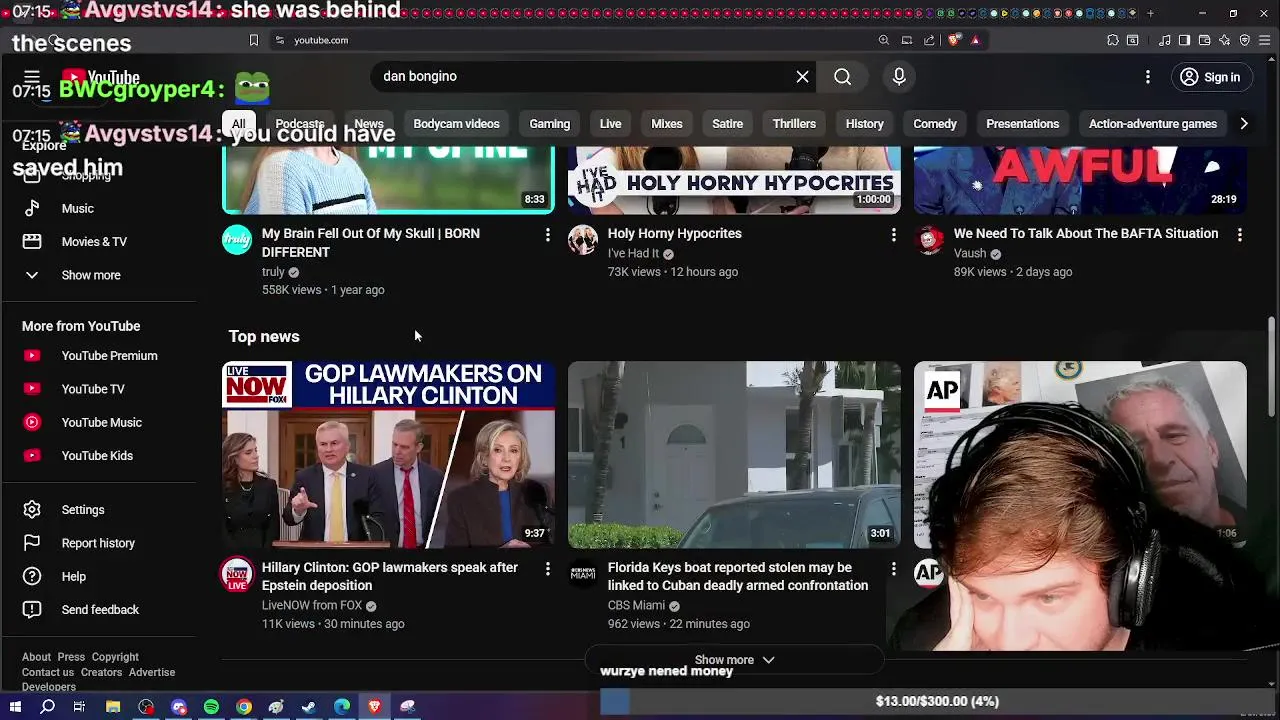Select the Bodycam videos chip

[456, 124]
